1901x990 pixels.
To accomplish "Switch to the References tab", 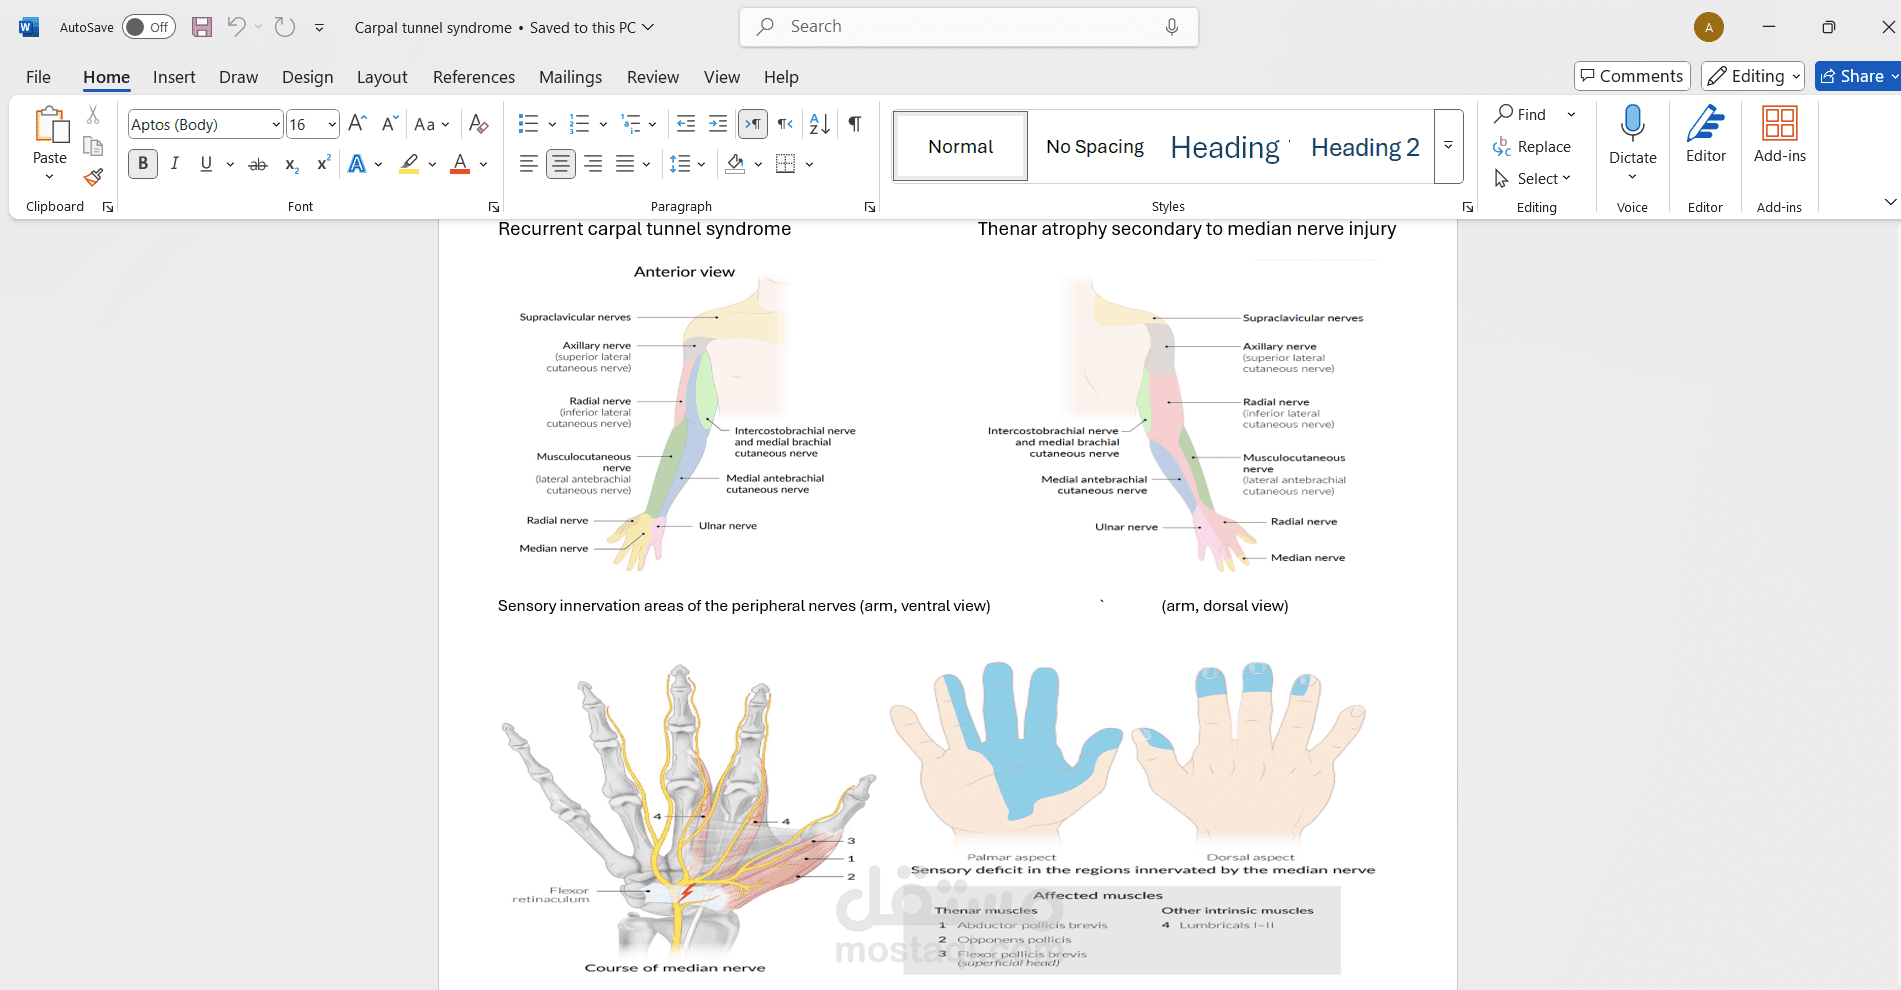I will (x=474, y=77).
